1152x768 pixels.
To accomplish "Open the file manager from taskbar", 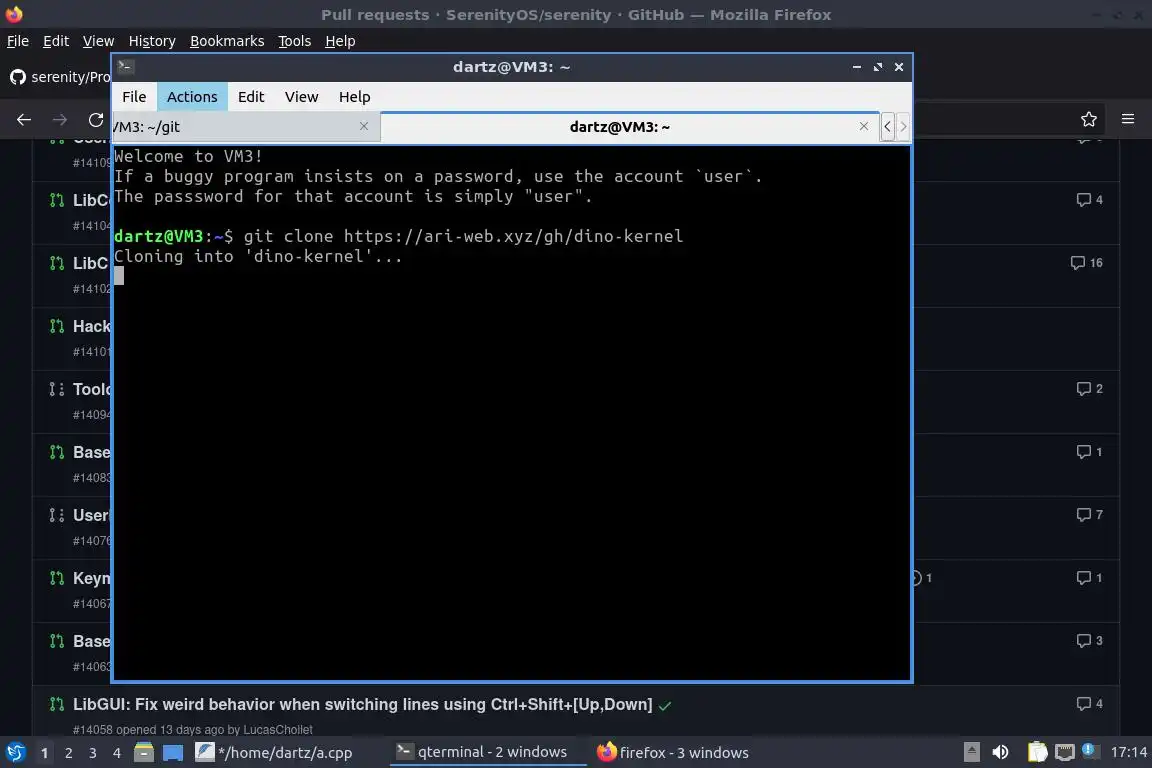I will [144, 753].
